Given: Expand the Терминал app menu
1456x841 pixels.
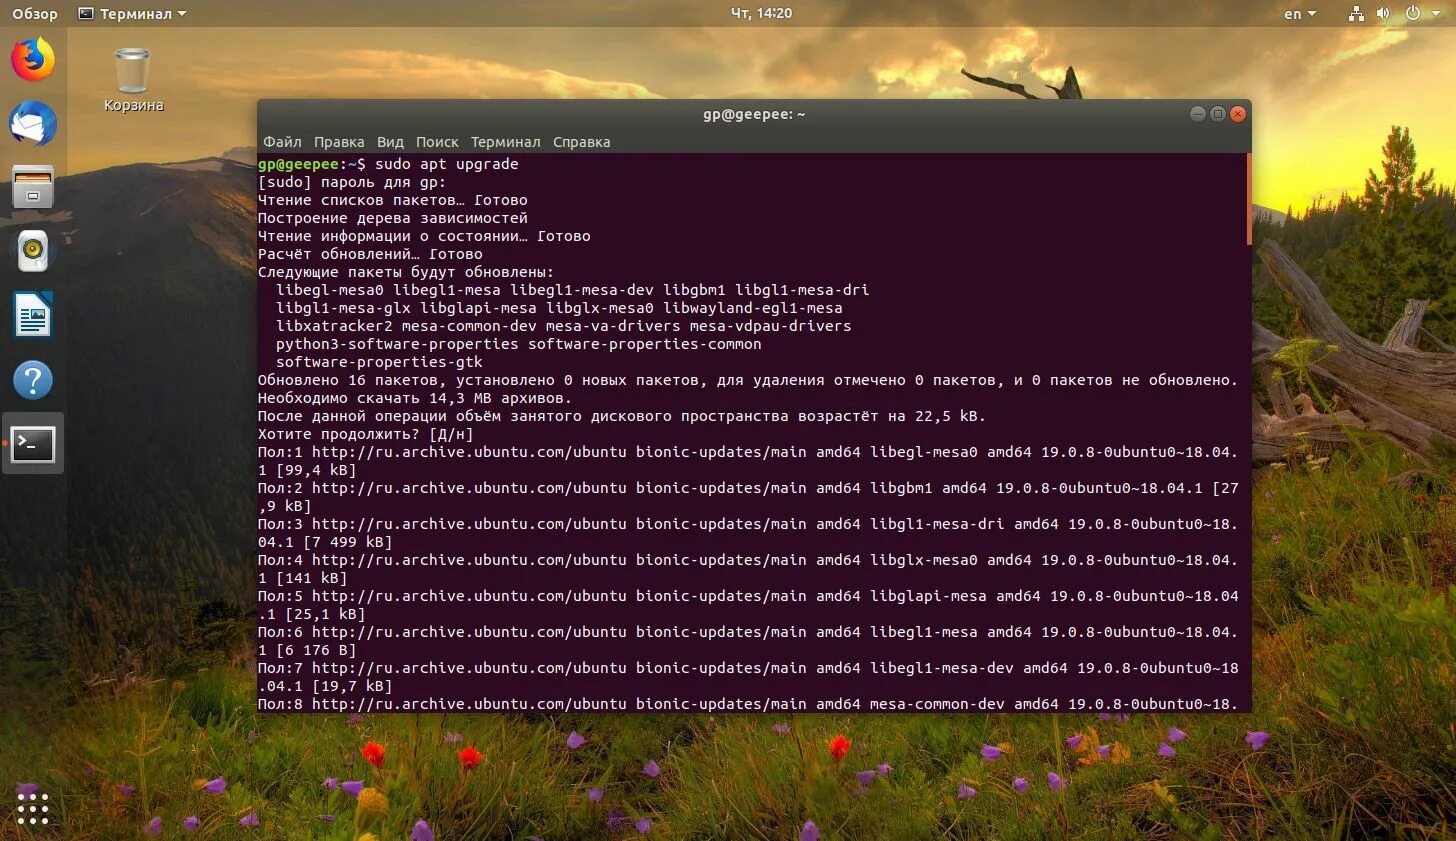Looking at the screenshot, I should click(132, 13).
